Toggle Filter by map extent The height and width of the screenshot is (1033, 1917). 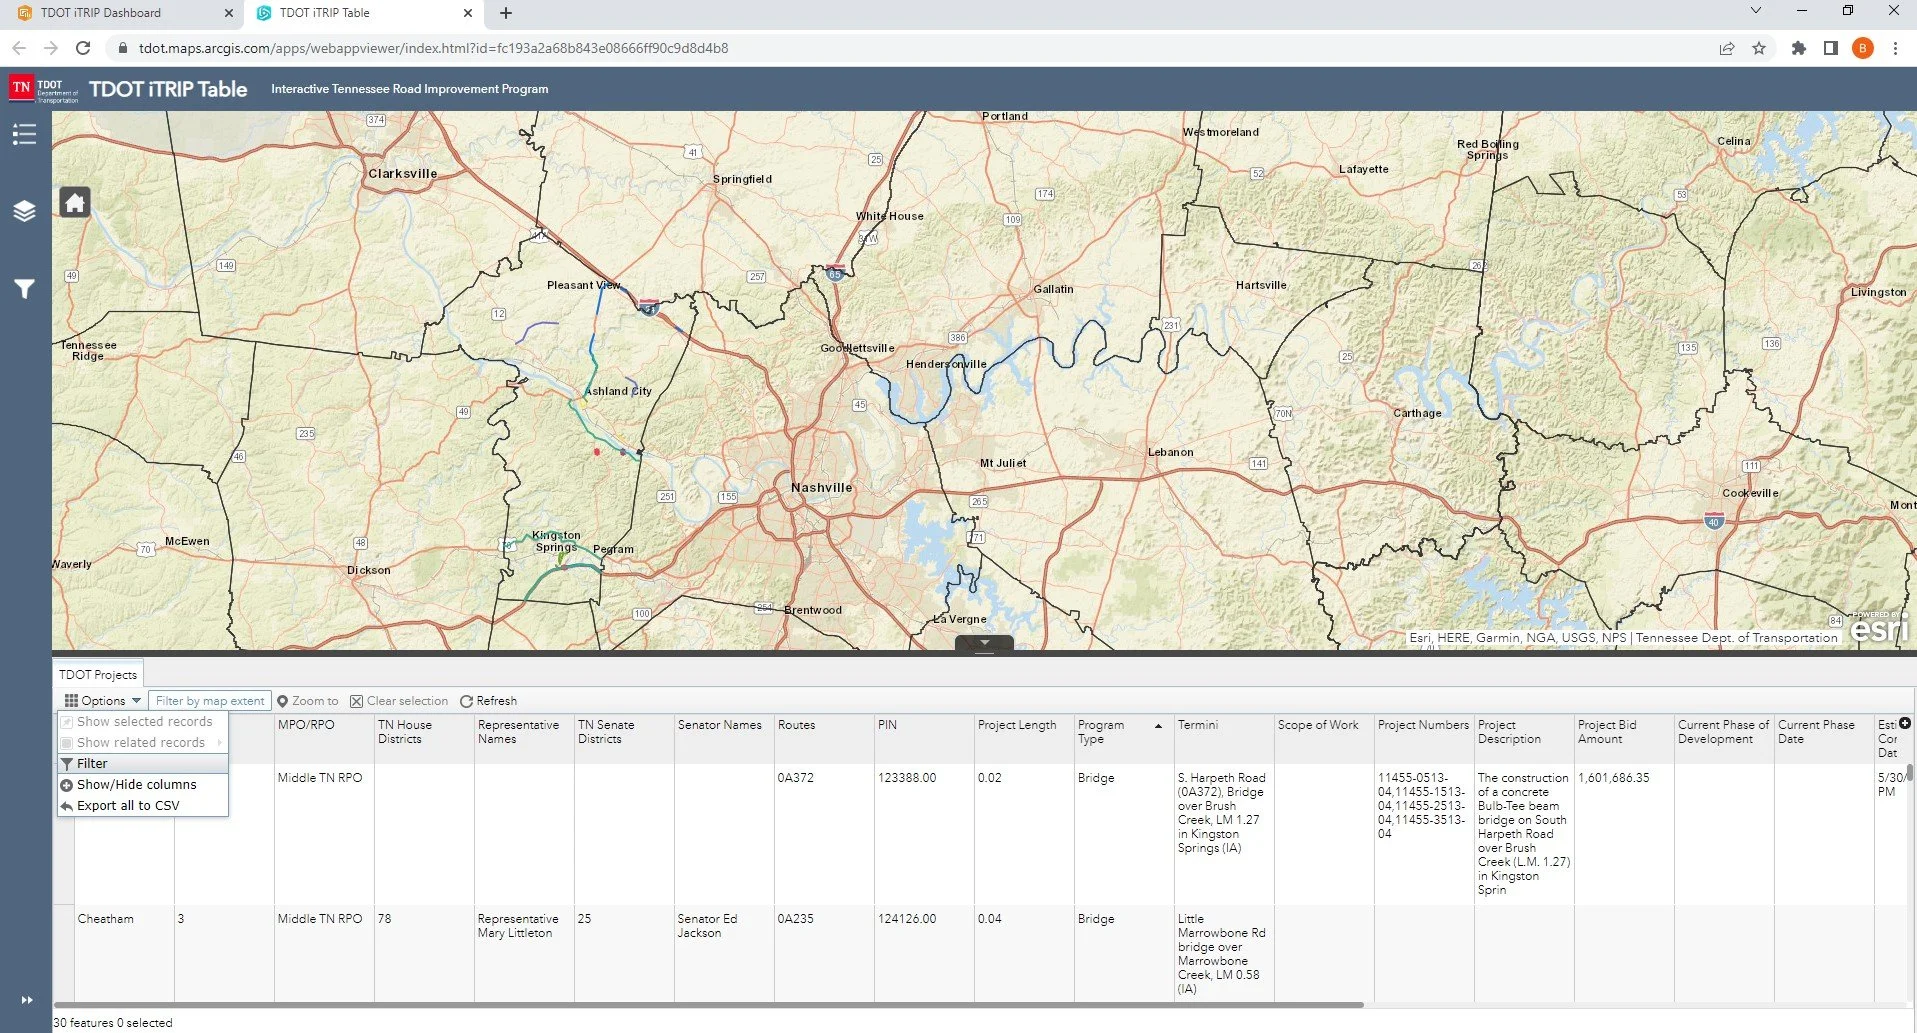(209, 700)
